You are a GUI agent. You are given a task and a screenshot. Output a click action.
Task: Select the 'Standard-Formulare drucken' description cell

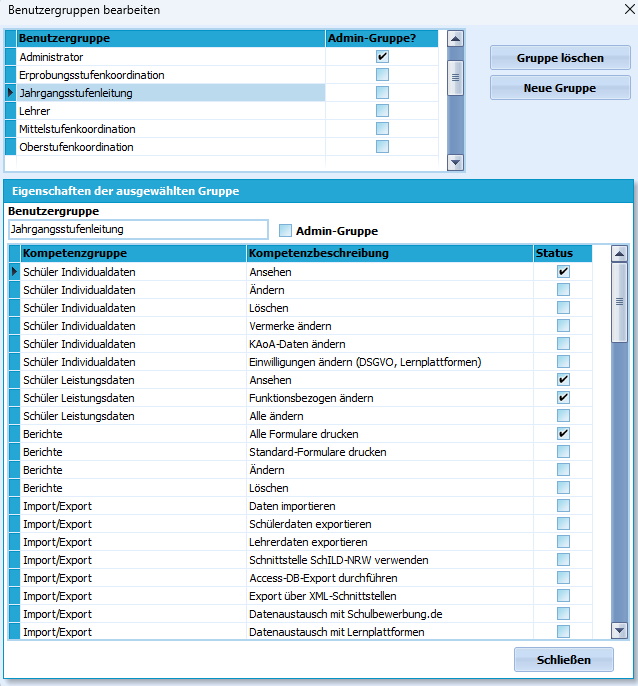pos(390,452)
